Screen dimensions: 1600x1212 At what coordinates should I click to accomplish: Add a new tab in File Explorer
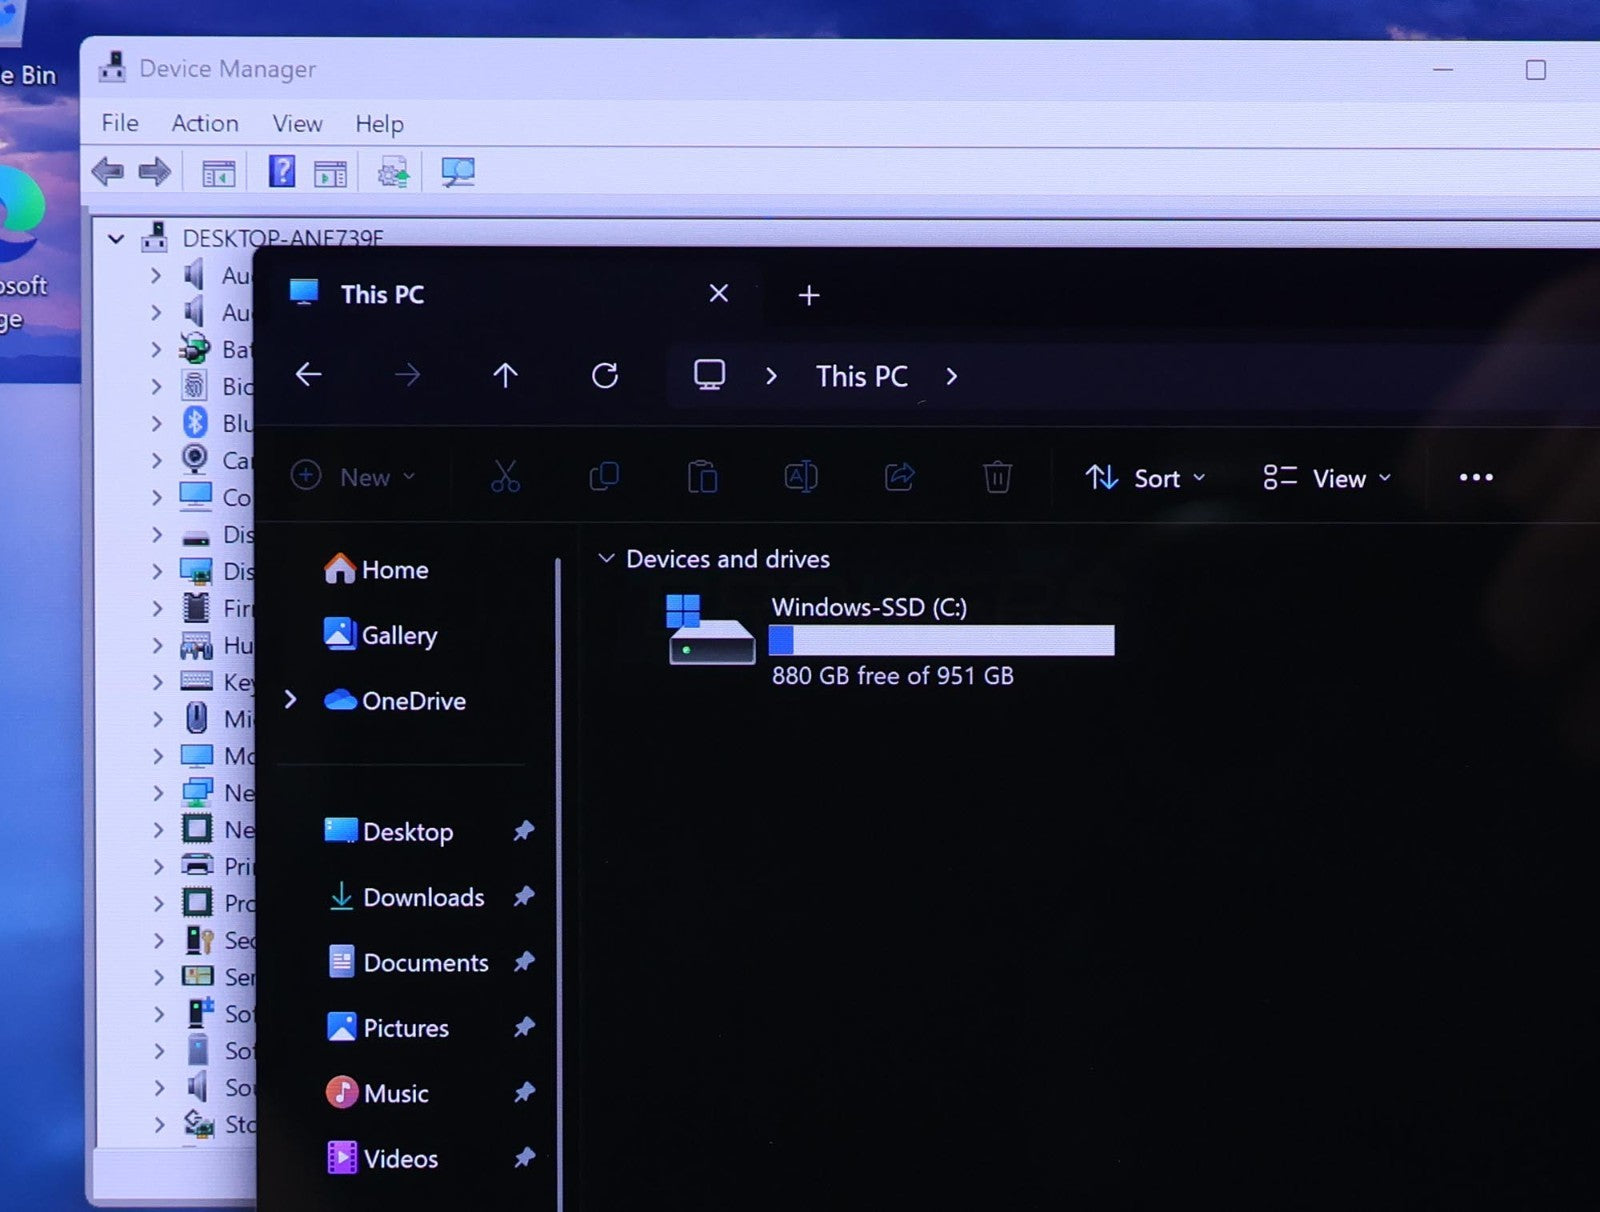click(809, 295)
